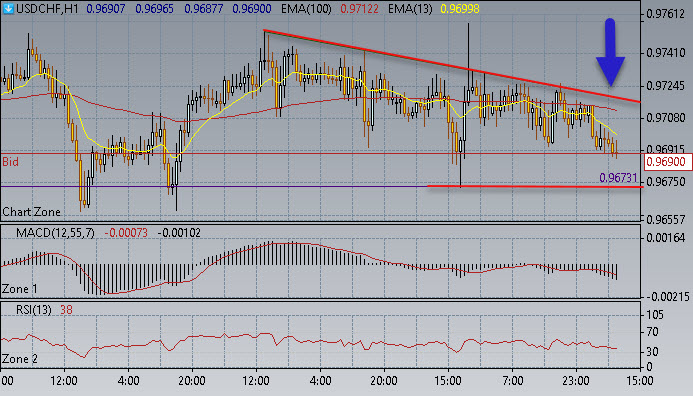Click the time axis label 7:00

click(x=512, y=381)
